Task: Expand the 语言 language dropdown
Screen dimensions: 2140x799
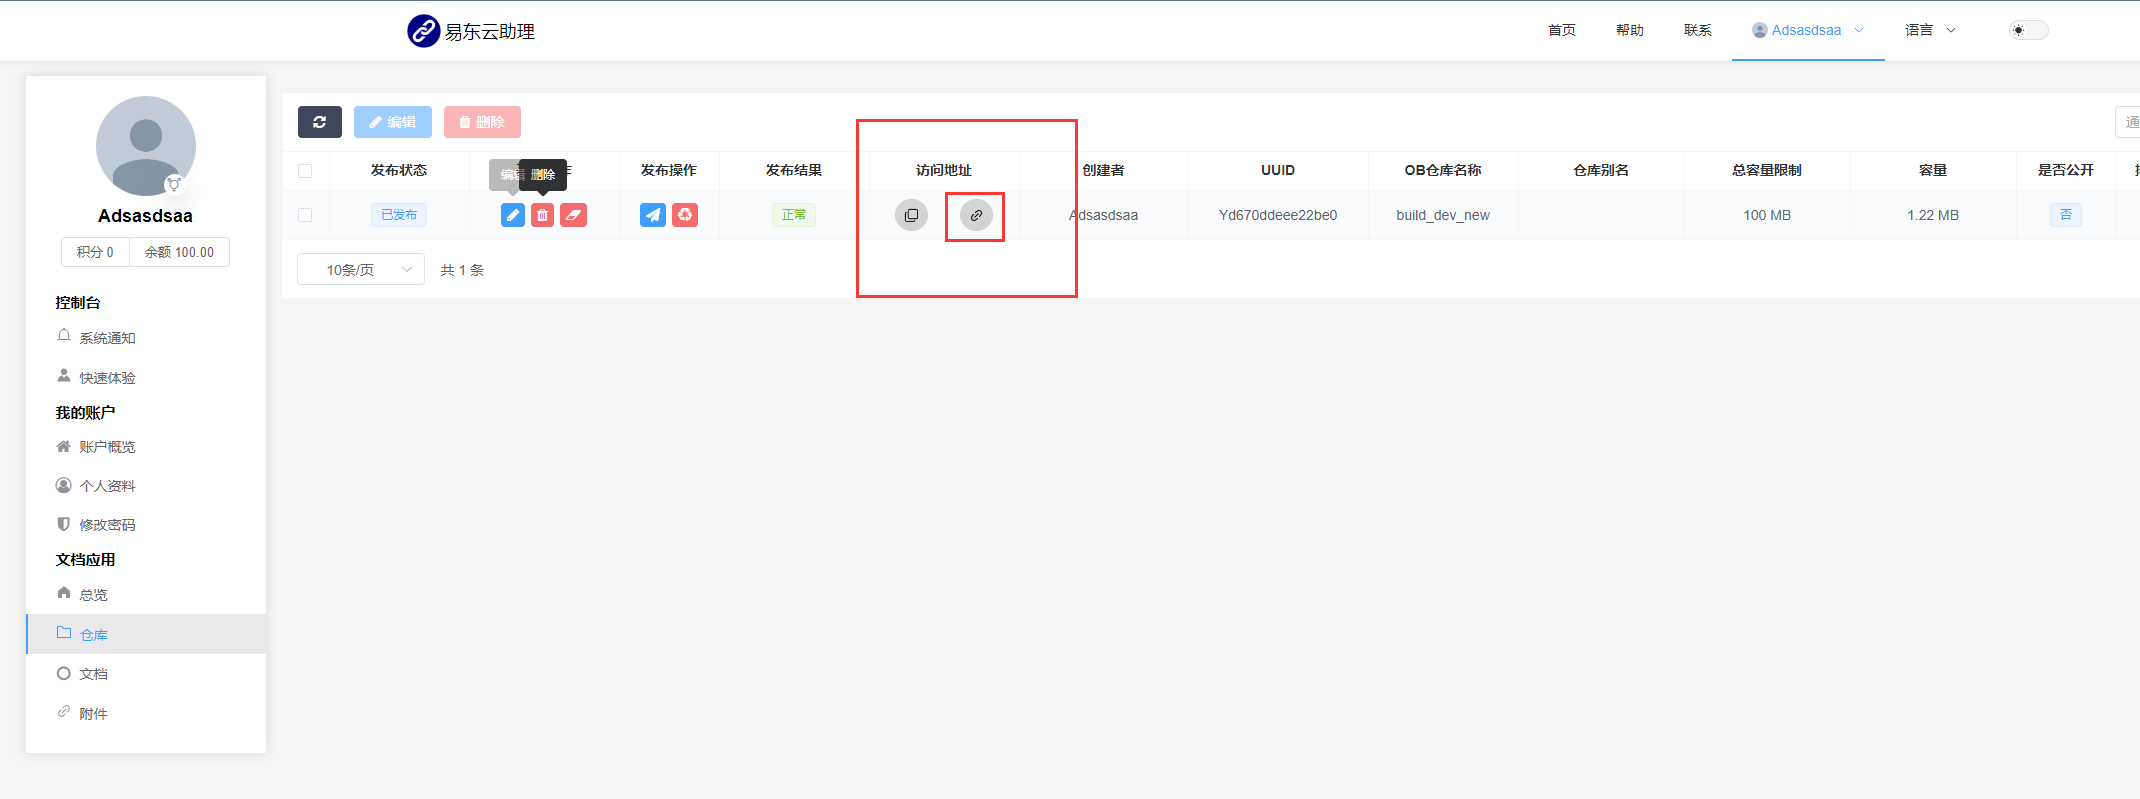Action: pyautogui.click(x=1929, y=30)
